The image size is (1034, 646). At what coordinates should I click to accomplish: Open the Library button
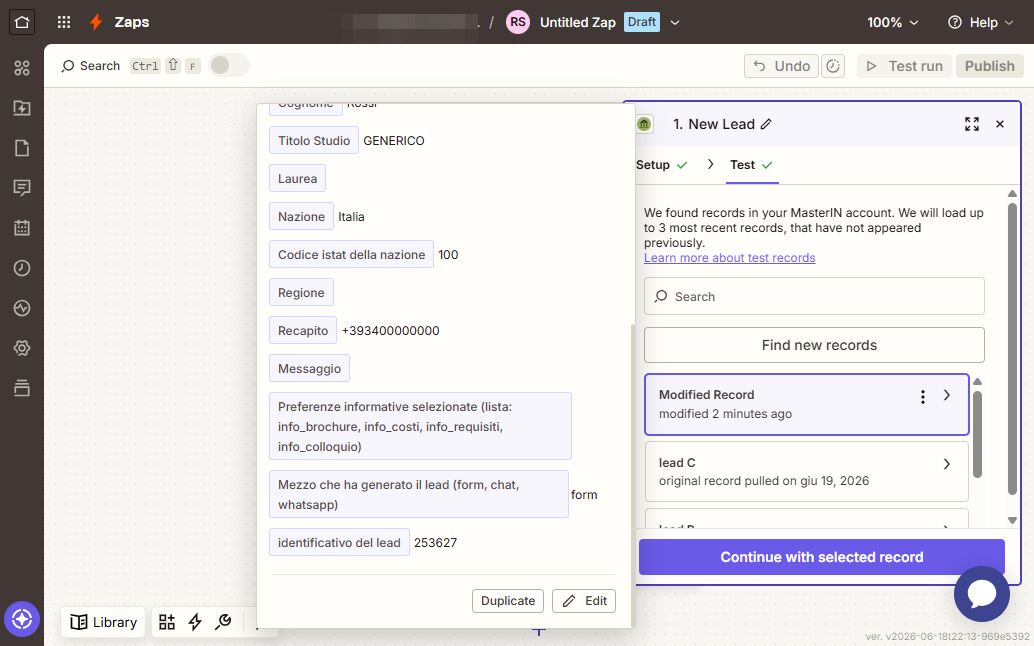104,622
